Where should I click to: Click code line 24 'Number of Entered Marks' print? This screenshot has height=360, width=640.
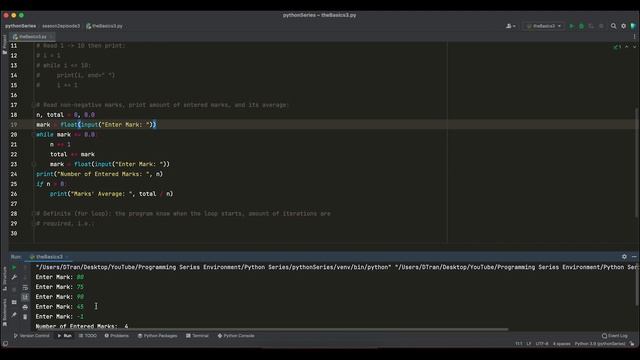100,174
